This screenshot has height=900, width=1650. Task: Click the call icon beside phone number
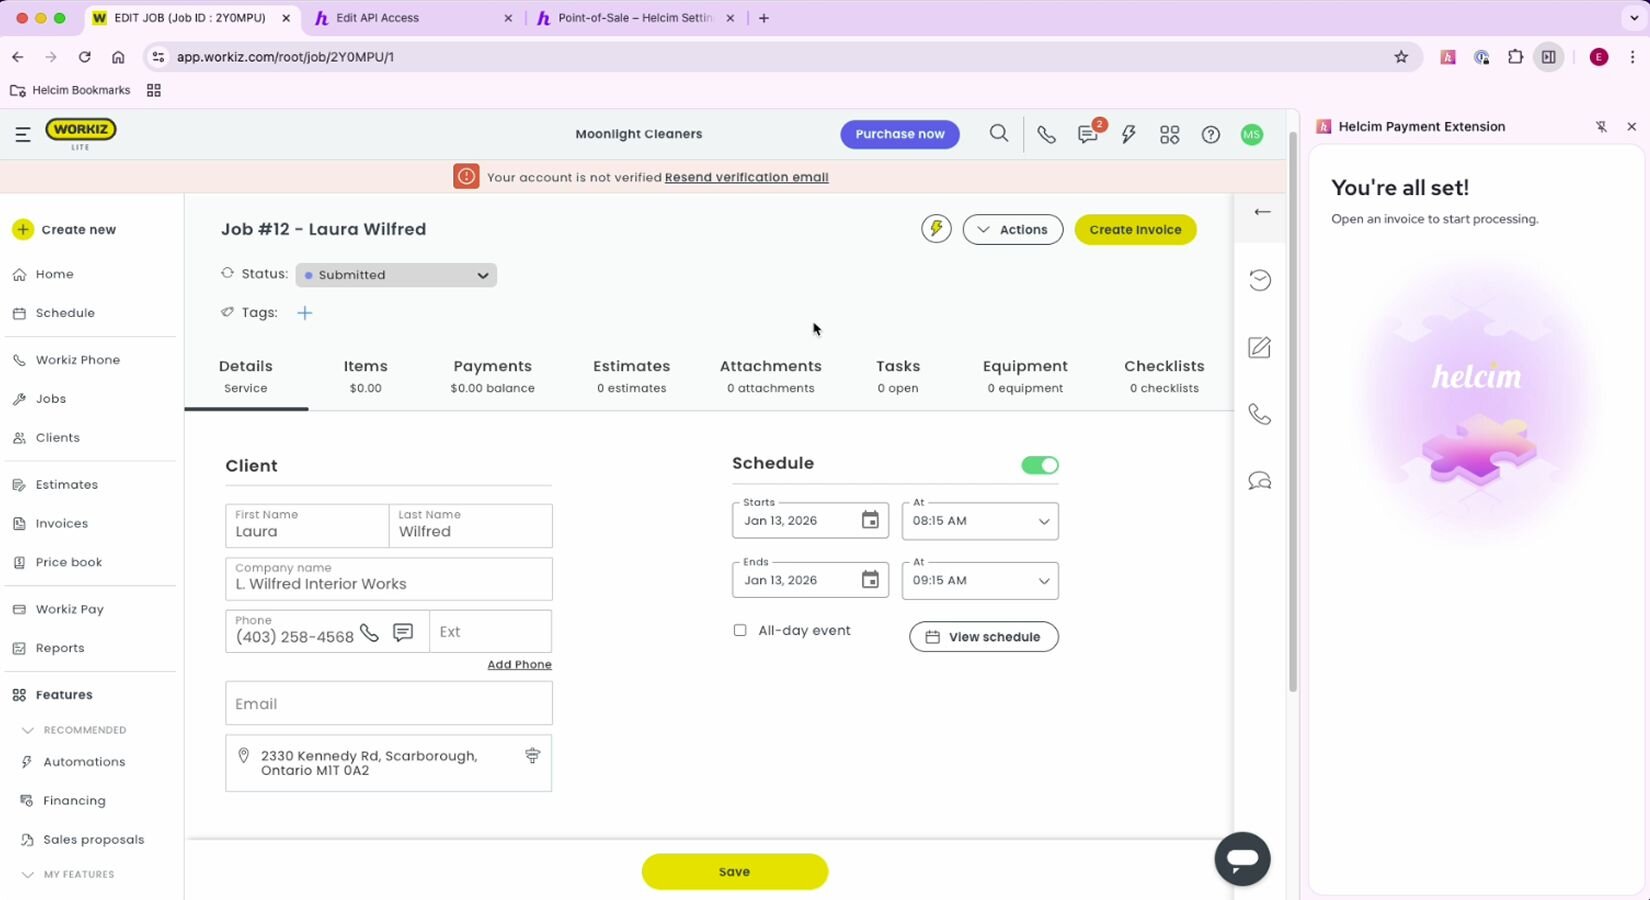[370, 633]
